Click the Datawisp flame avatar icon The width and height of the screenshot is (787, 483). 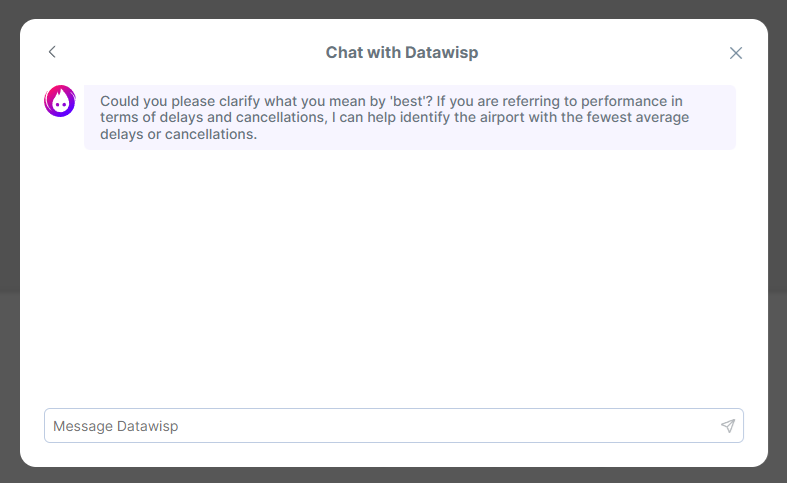[60, 101]
